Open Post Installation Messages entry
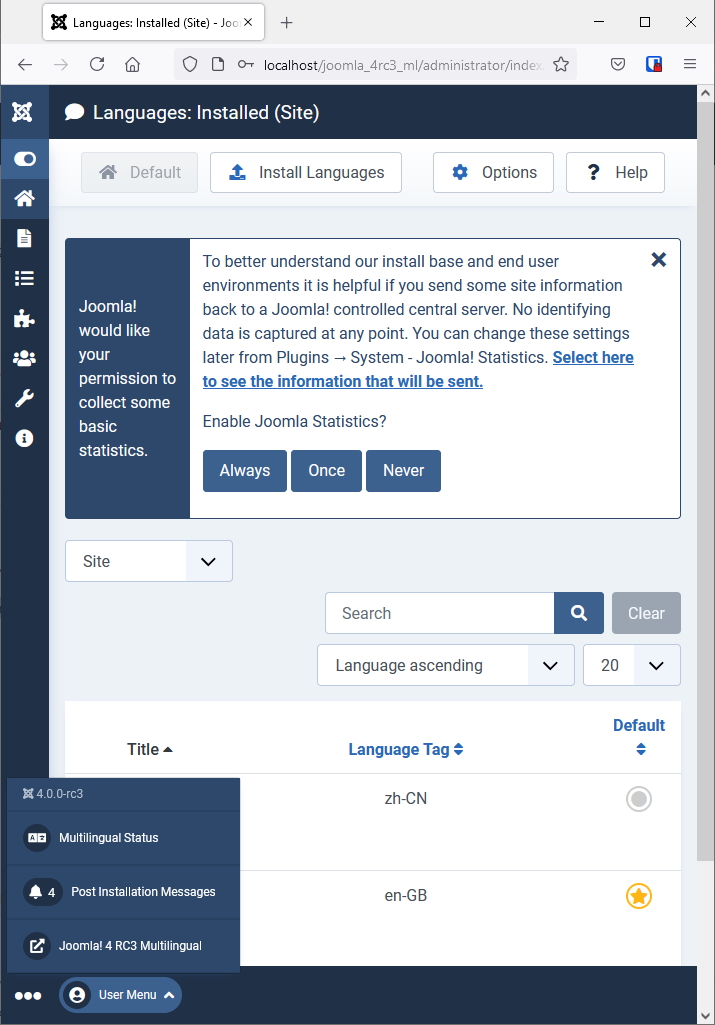 [x=124, y=892]
